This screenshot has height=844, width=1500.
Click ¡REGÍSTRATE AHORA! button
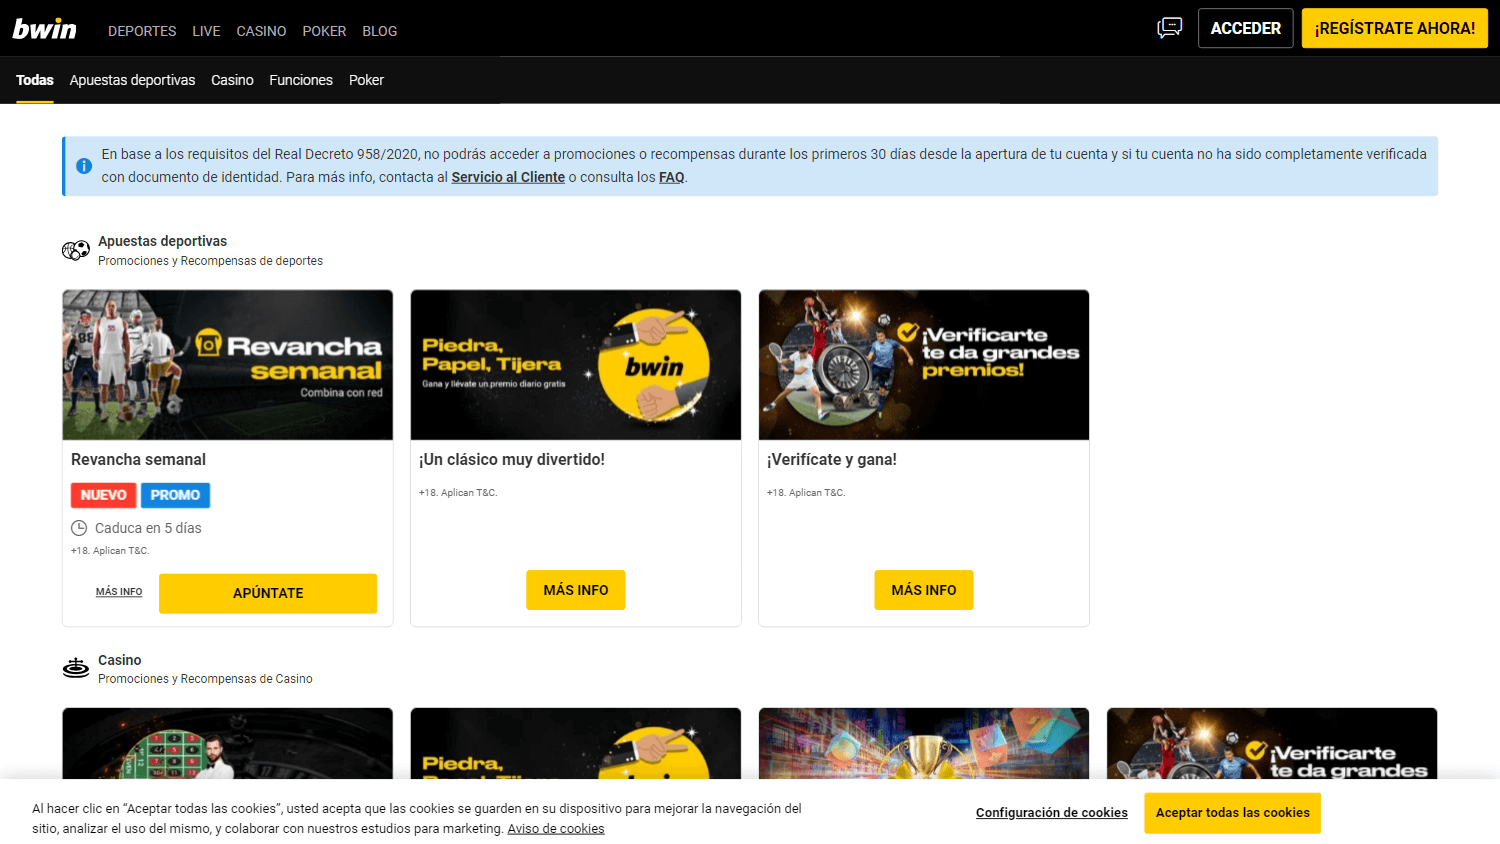point(1394,28)
